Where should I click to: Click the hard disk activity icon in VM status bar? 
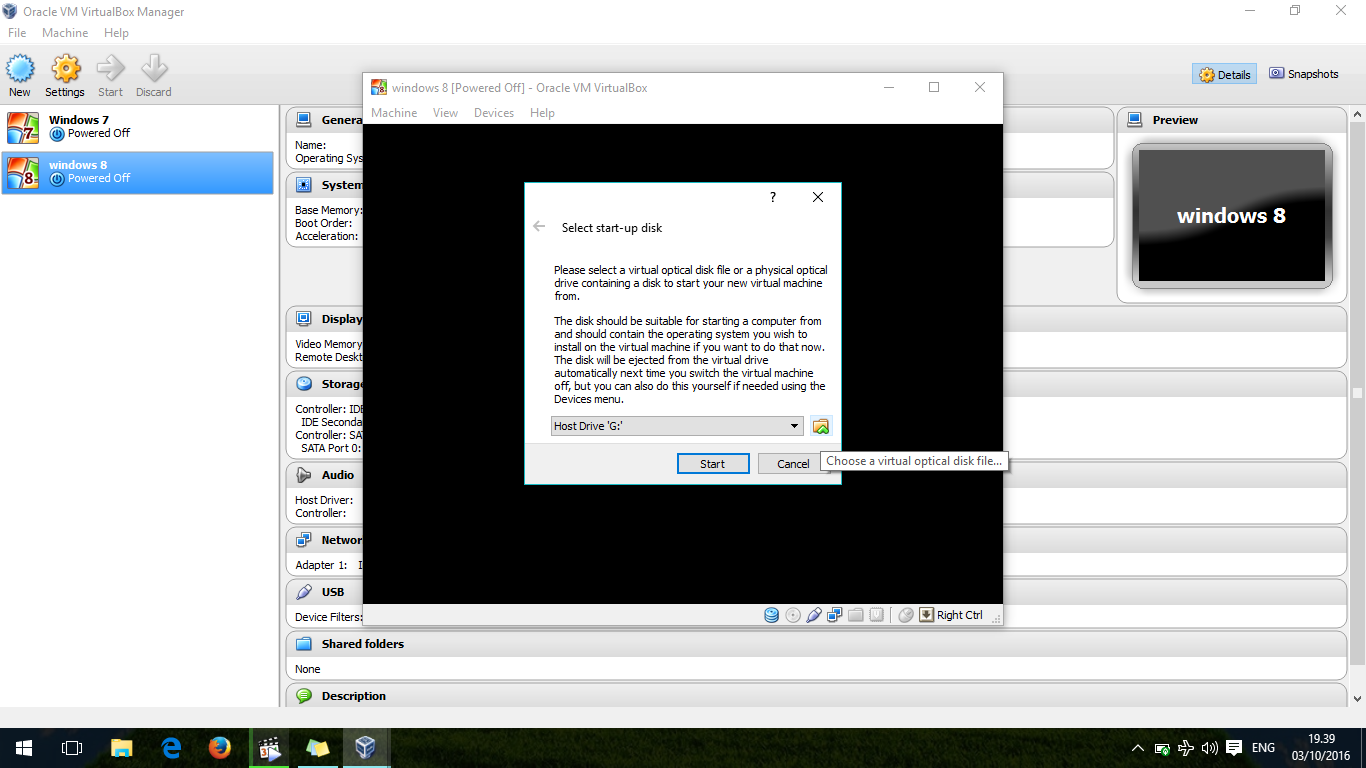[771, 615]
